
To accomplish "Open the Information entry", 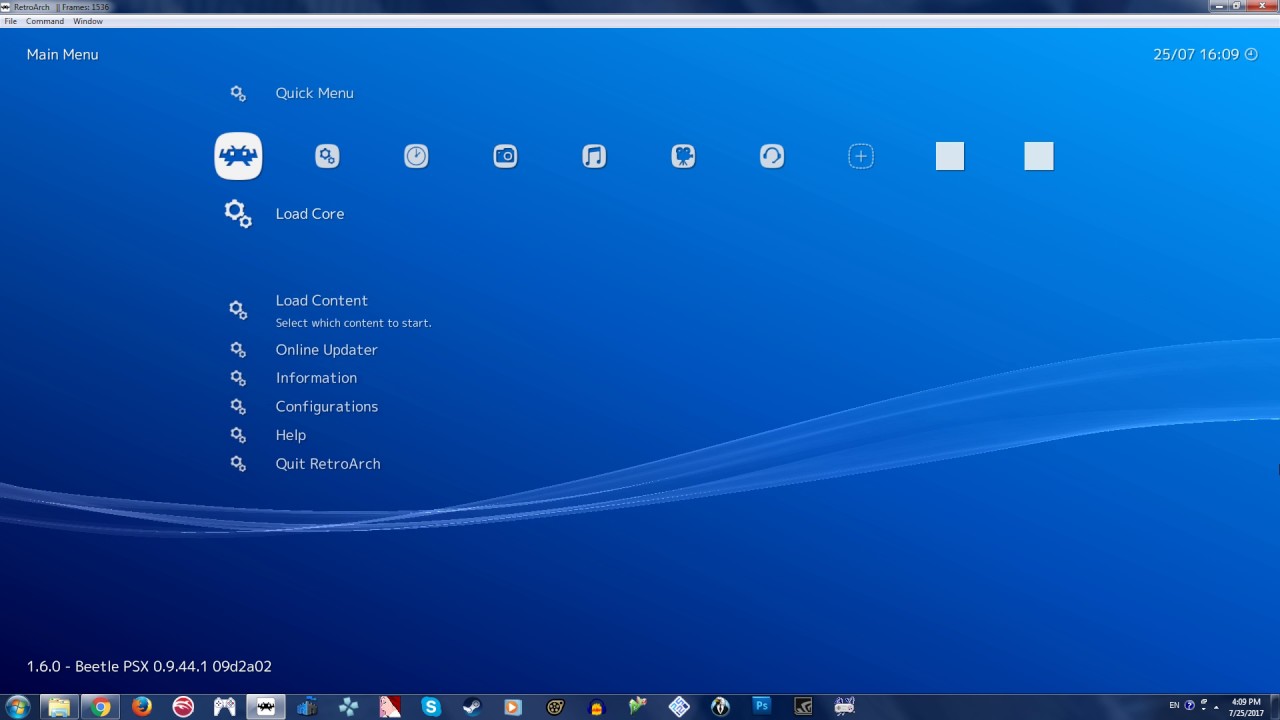I will 316,378.
